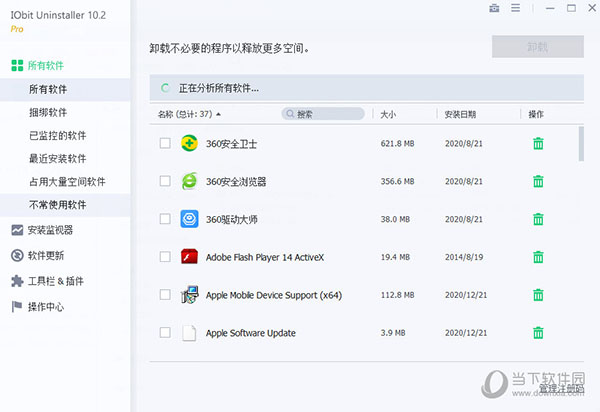Image resolution: width=600 pixels, height=412 pixels.
Task: Delete 360安全卫士 via trash icon
Action: 538,143
